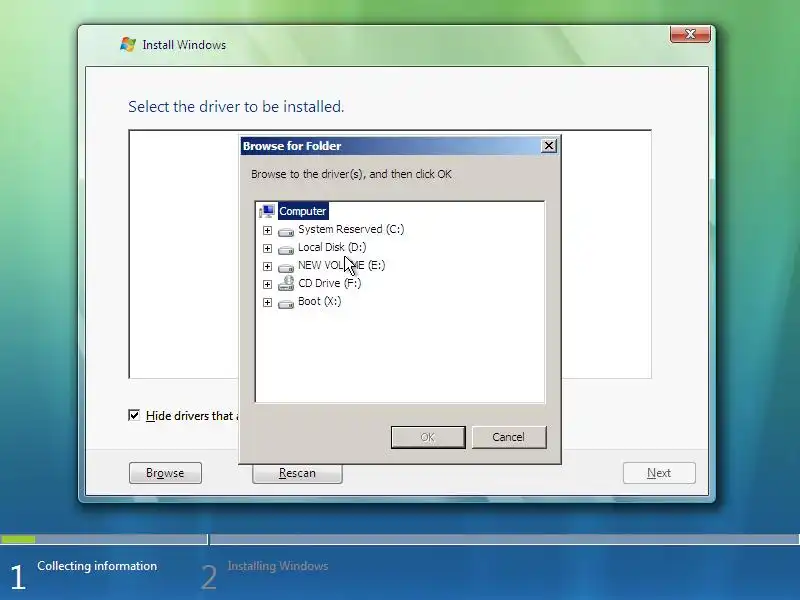Expand the Boot (X:) node
This screenshot has width=800, height=600.
tap(267, 303)
